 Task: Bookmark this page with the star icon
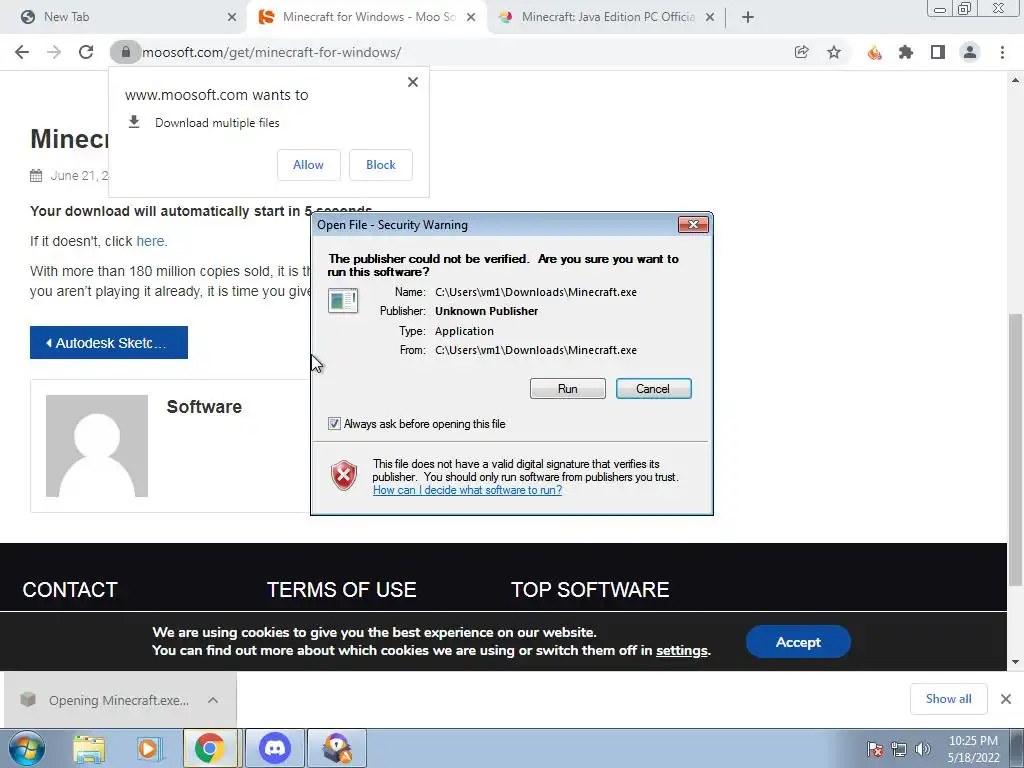tap(834, 52)
